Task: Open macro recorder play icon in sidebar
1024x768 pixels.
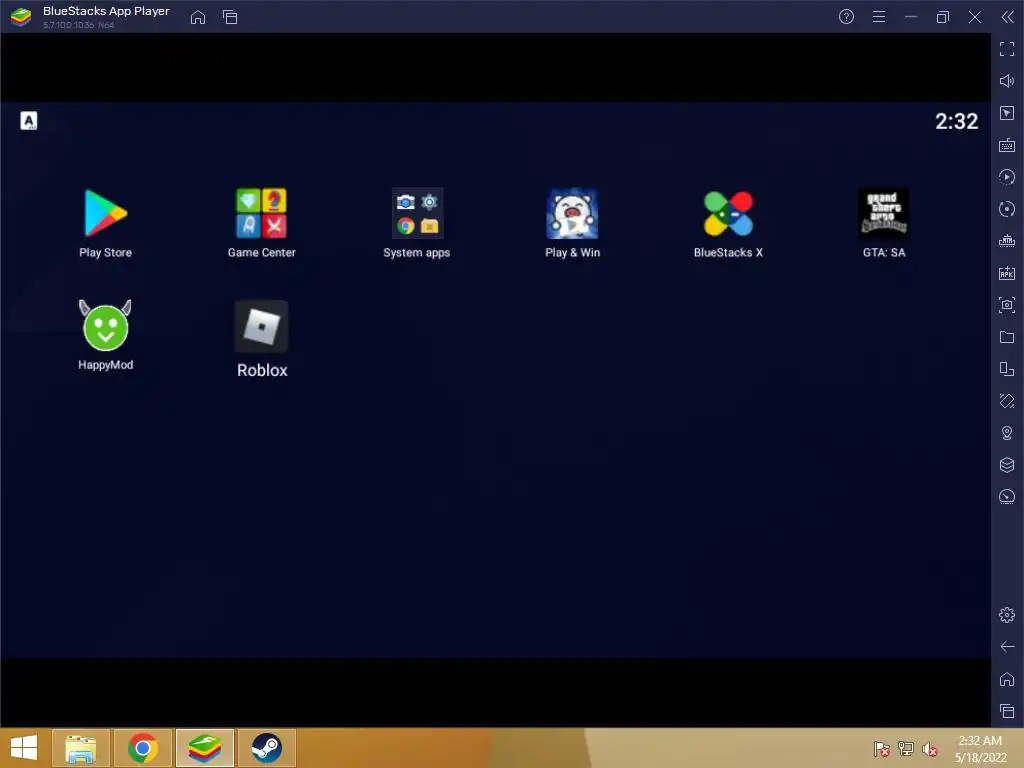Action: click(x=1007, y=177)
